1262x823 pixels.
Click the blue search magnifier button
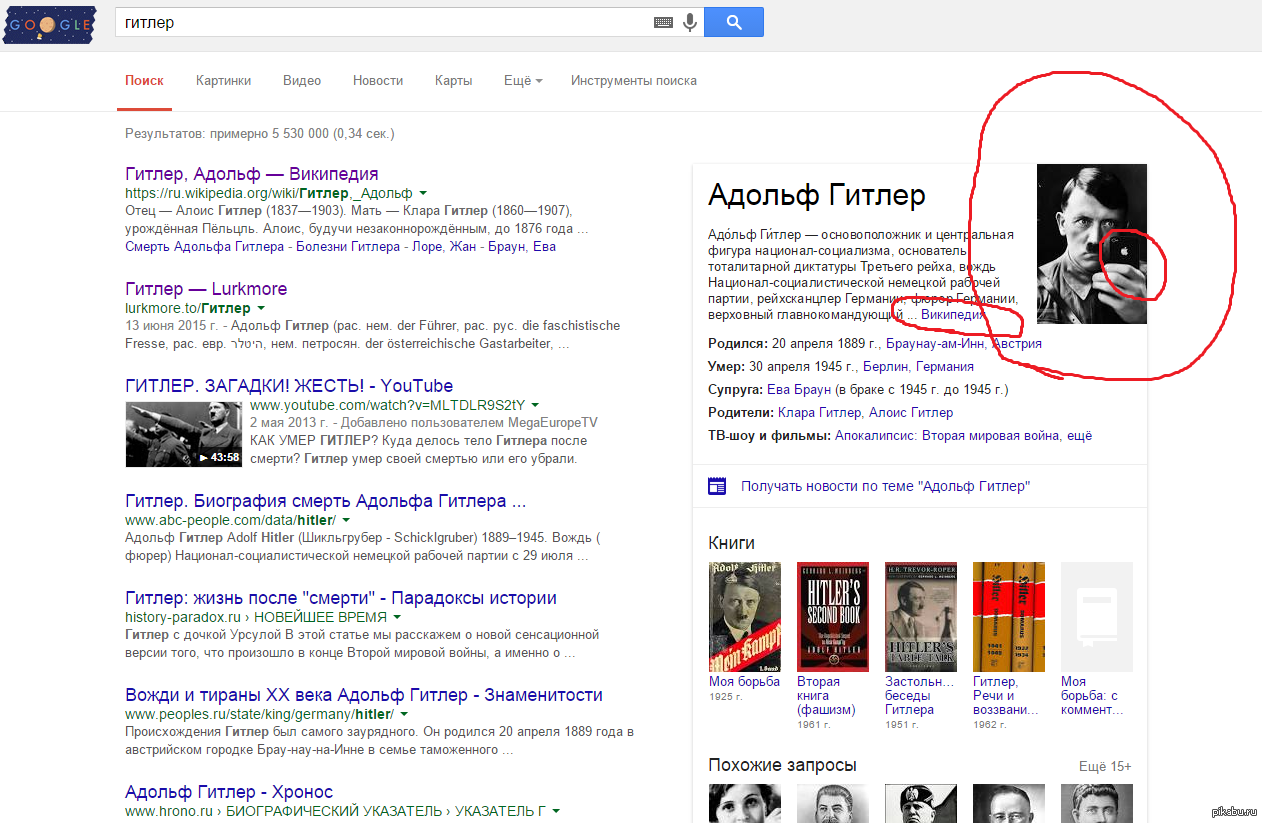click(x=734, y=22)
